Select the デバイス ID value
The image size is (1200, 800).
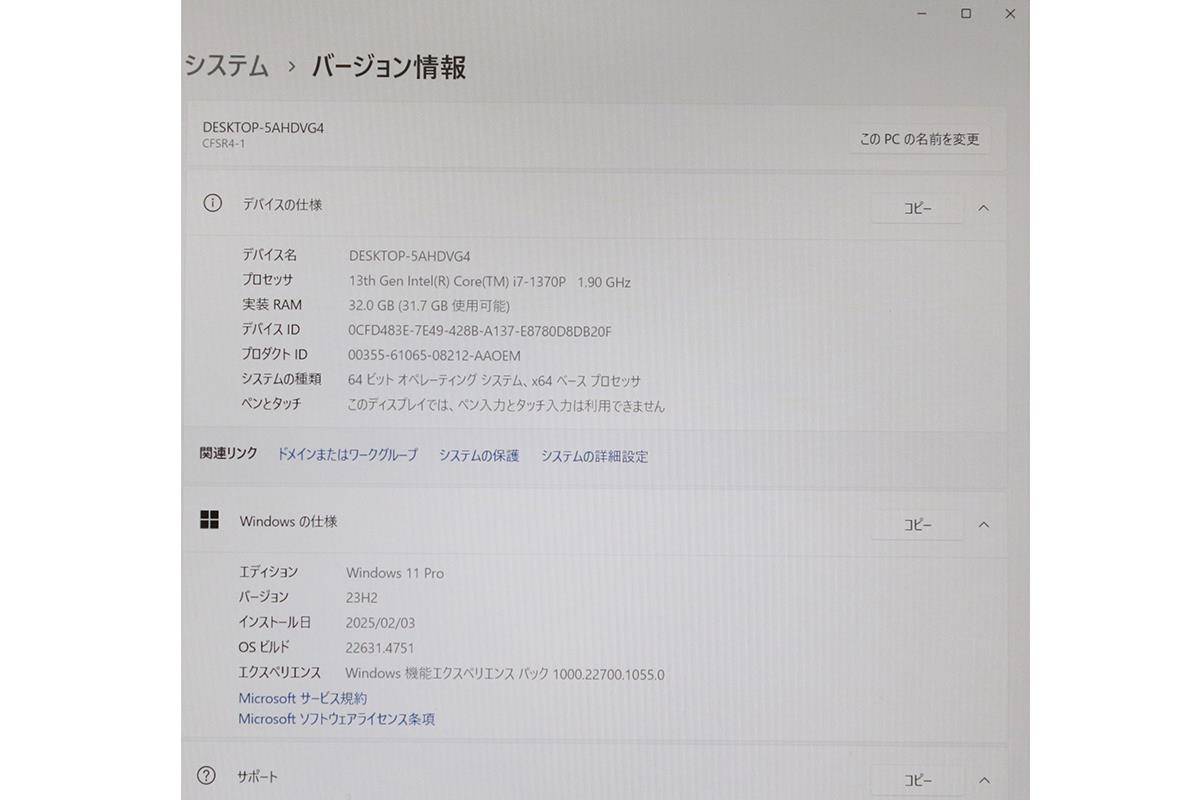480,331
